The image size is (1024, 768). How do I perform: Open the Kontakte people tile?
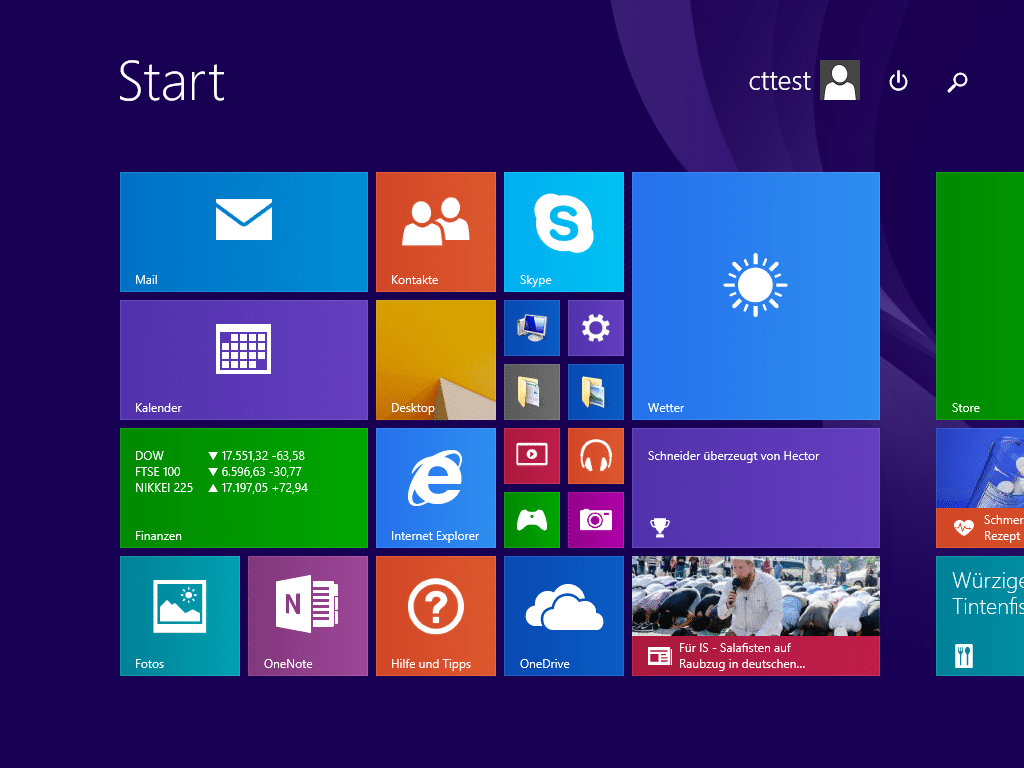click(435, 231)
